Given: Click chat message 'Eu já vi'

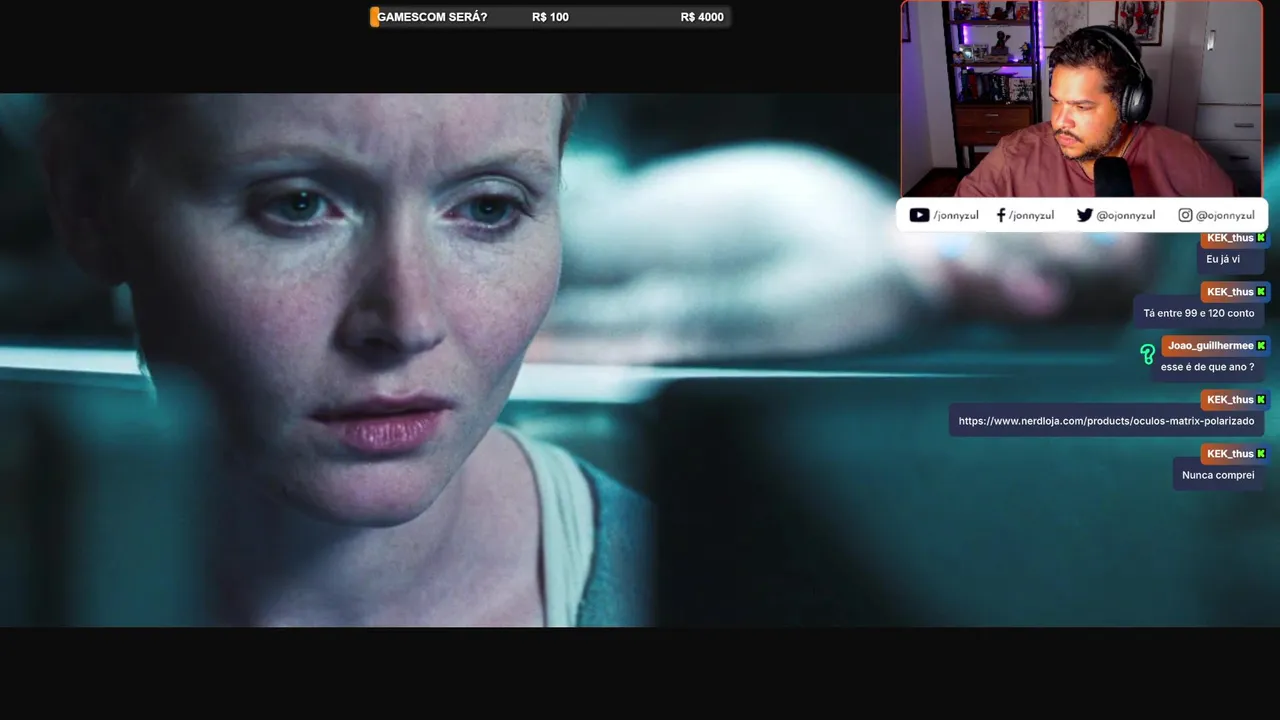Looking at the screenshot, I should tap(1223, 259).
